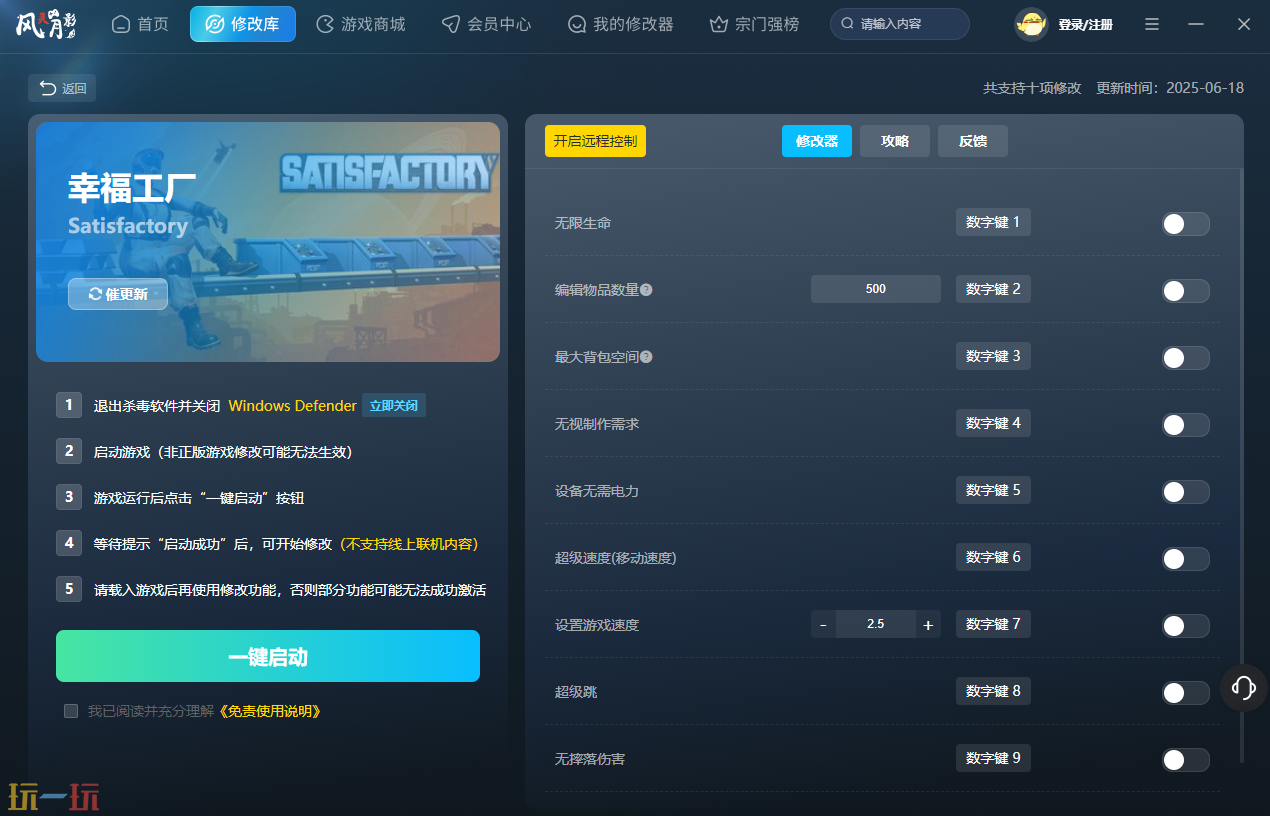Toggle 无摔落伤害 switch
Screen dimensions: 1270x816
tap(1185, 760)
